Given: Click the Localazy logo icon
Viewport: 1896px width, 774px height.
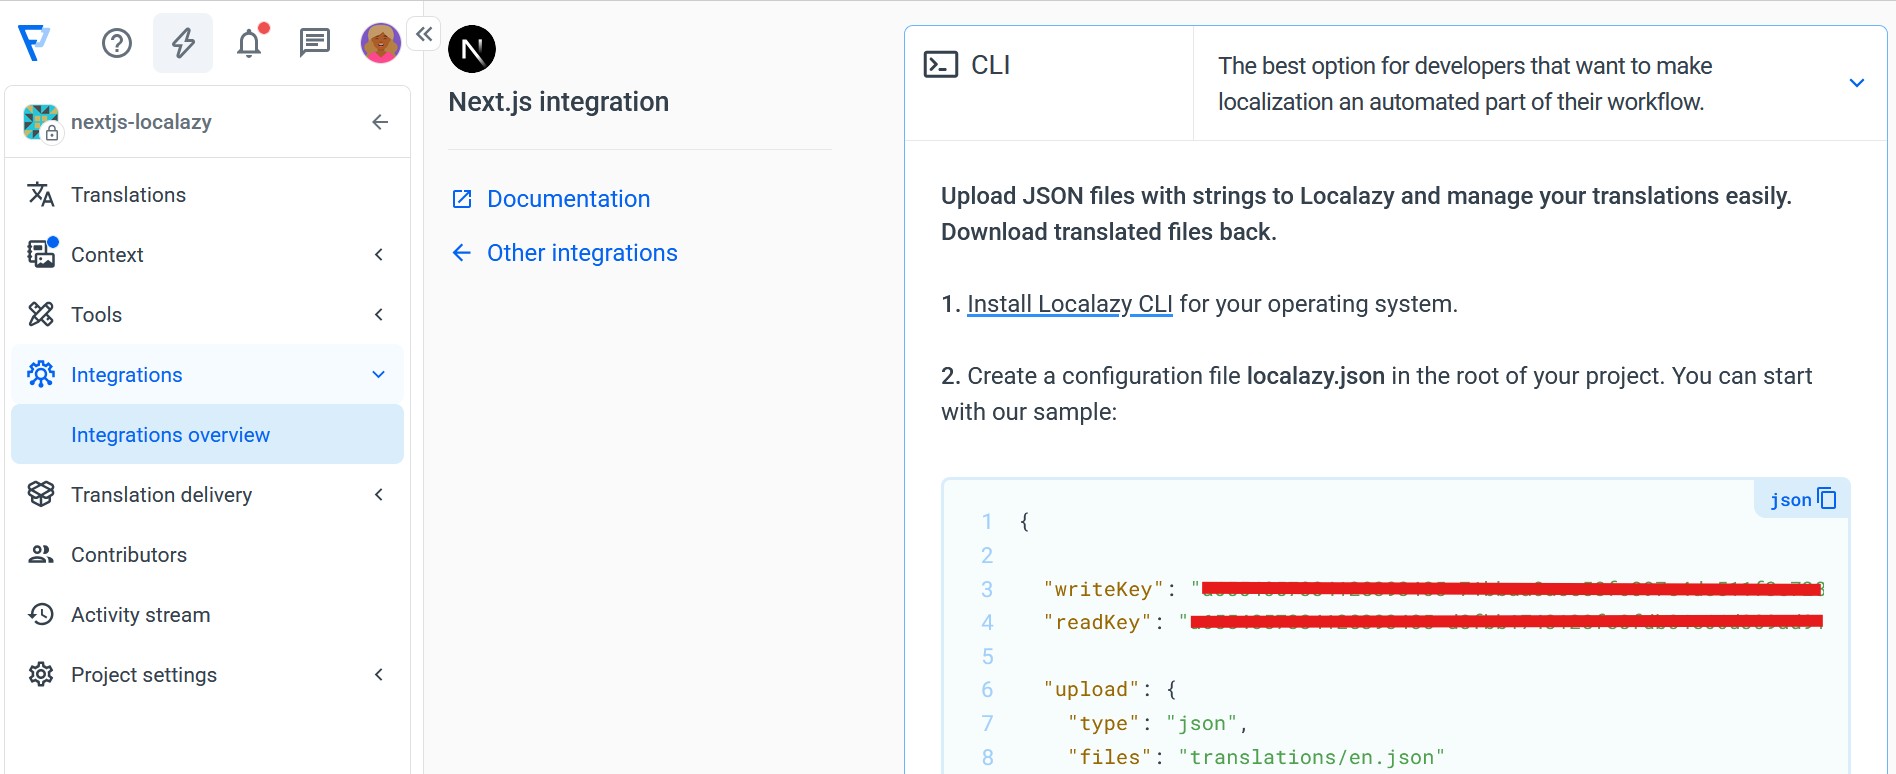Looking at the screenshot, I should (x=34, y=43).
